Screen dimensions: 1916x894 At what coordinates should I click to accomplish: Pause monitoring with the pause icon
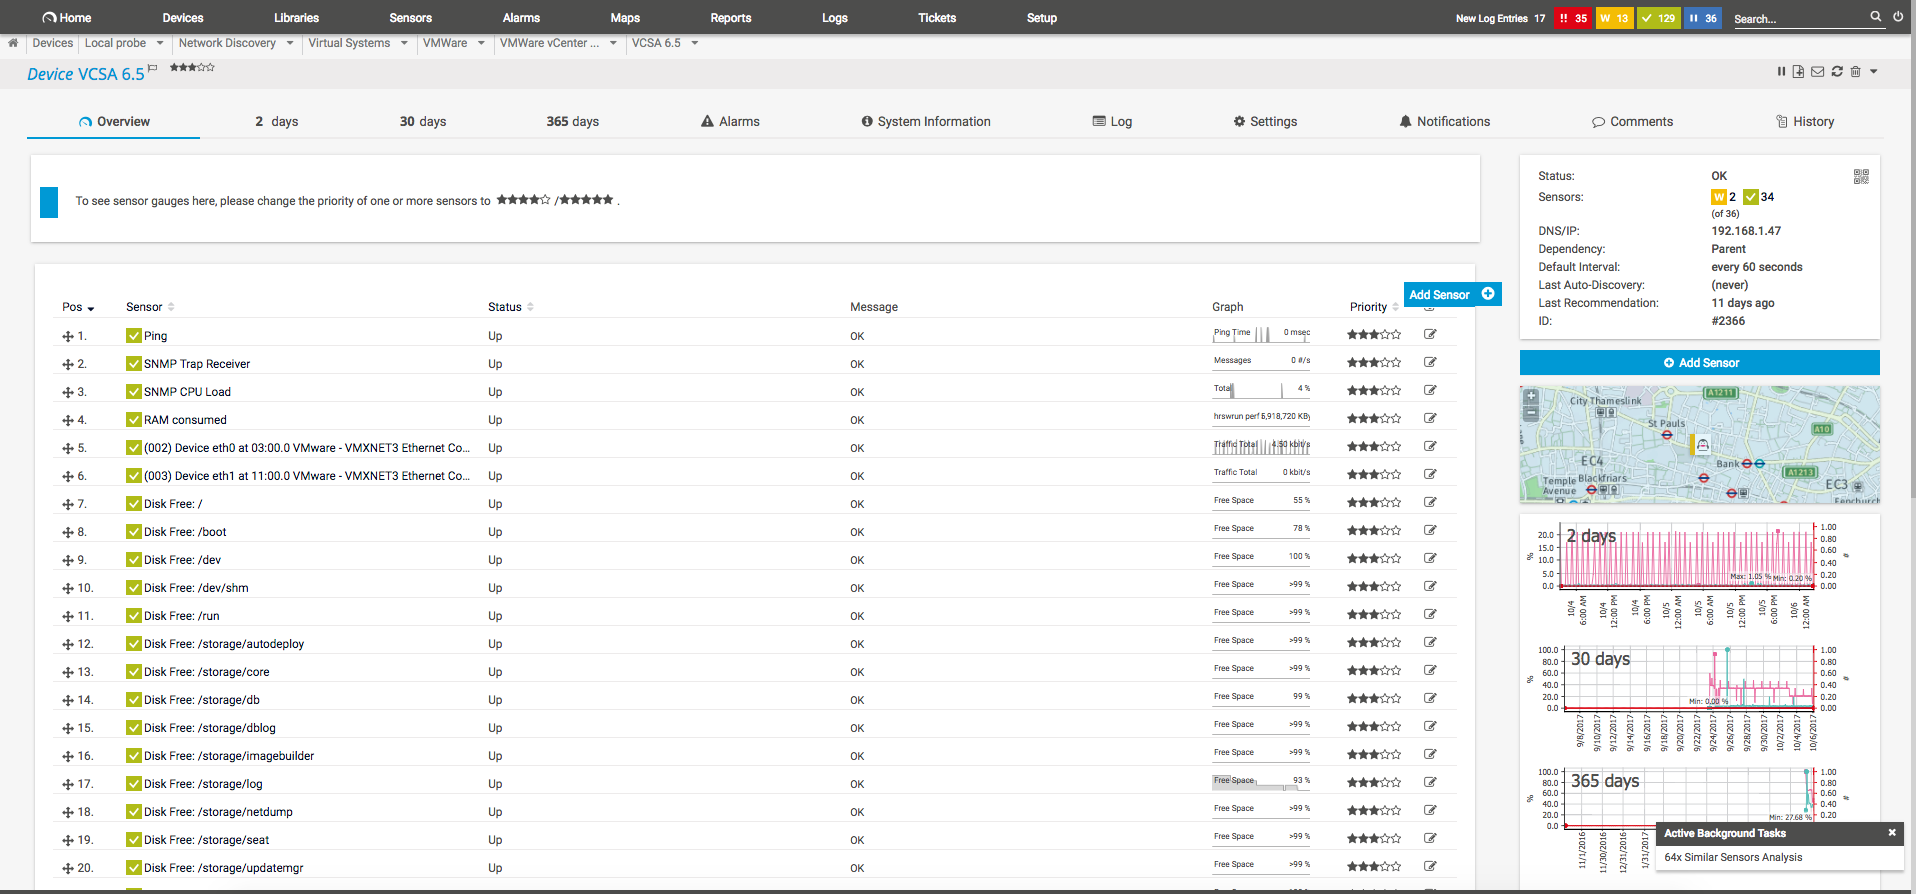click(1781, 72)
